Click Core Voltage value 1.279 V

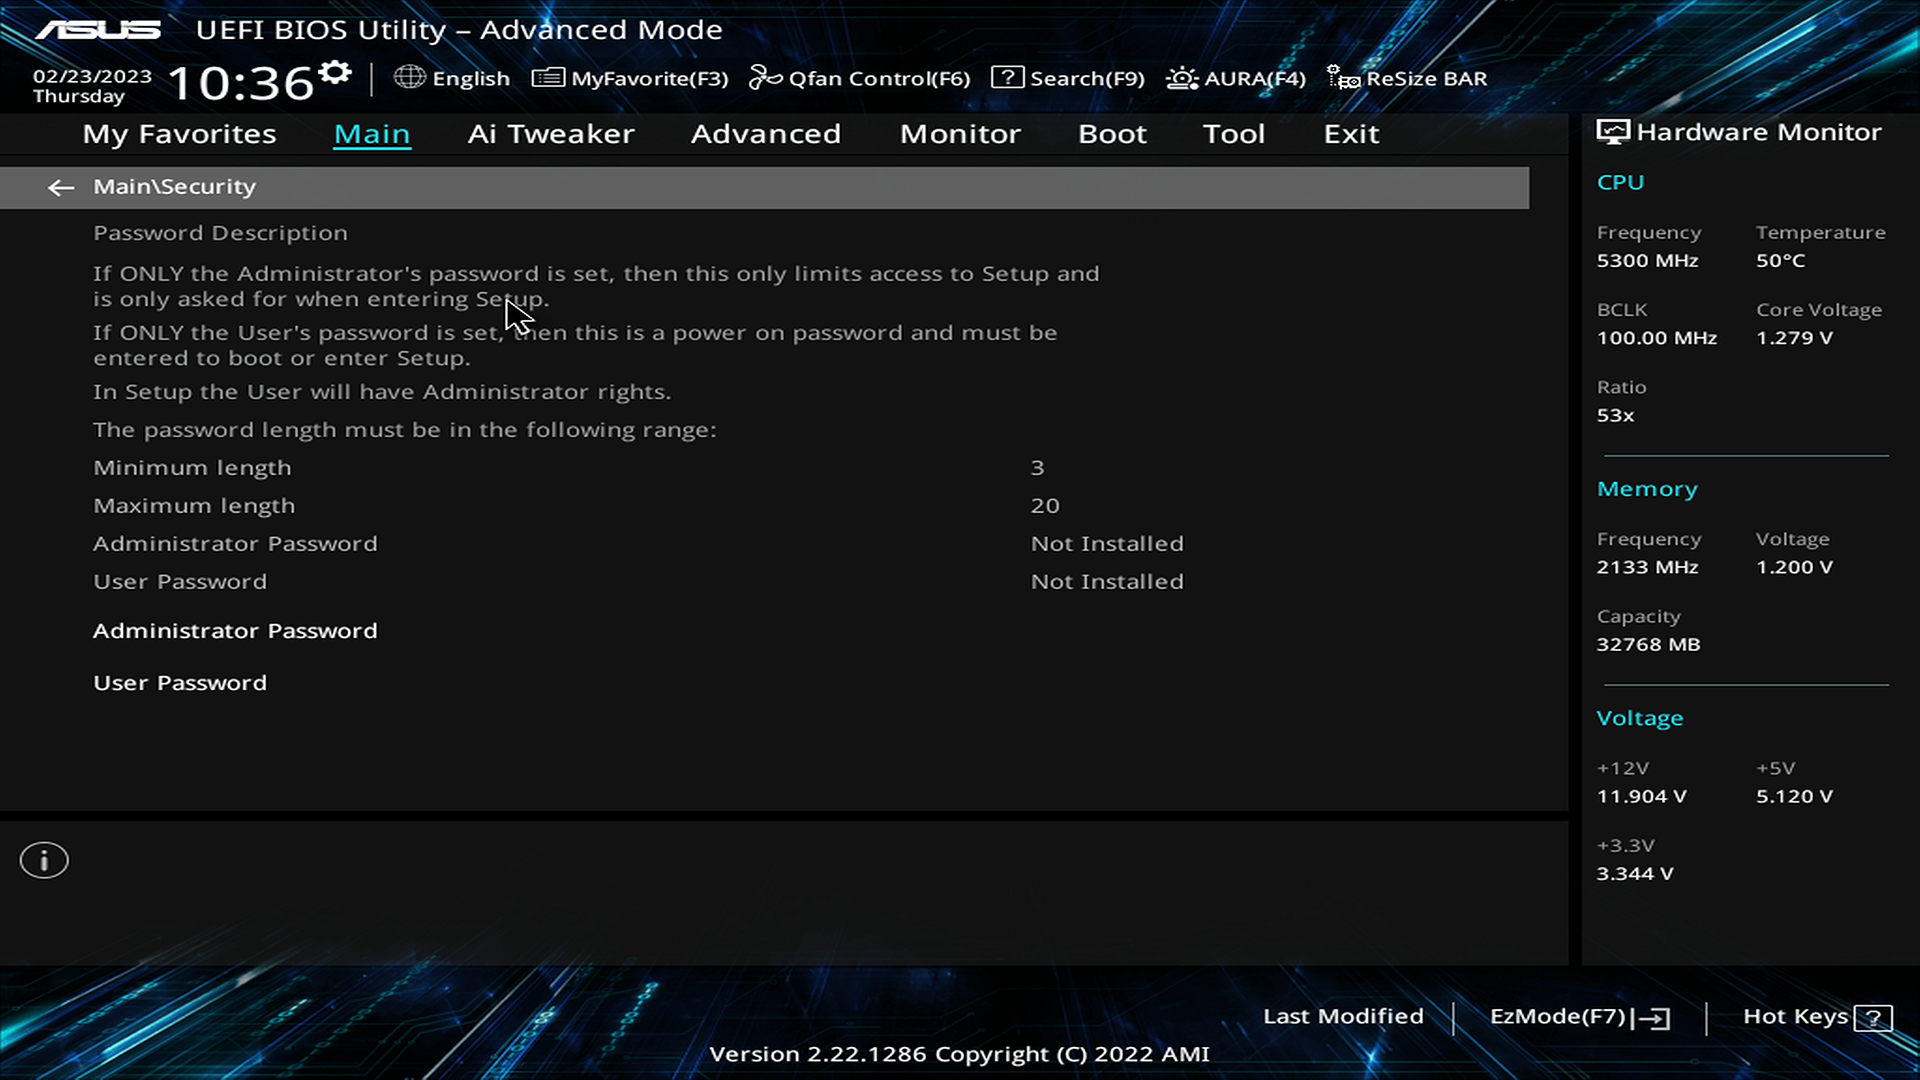coord(1794,338)
